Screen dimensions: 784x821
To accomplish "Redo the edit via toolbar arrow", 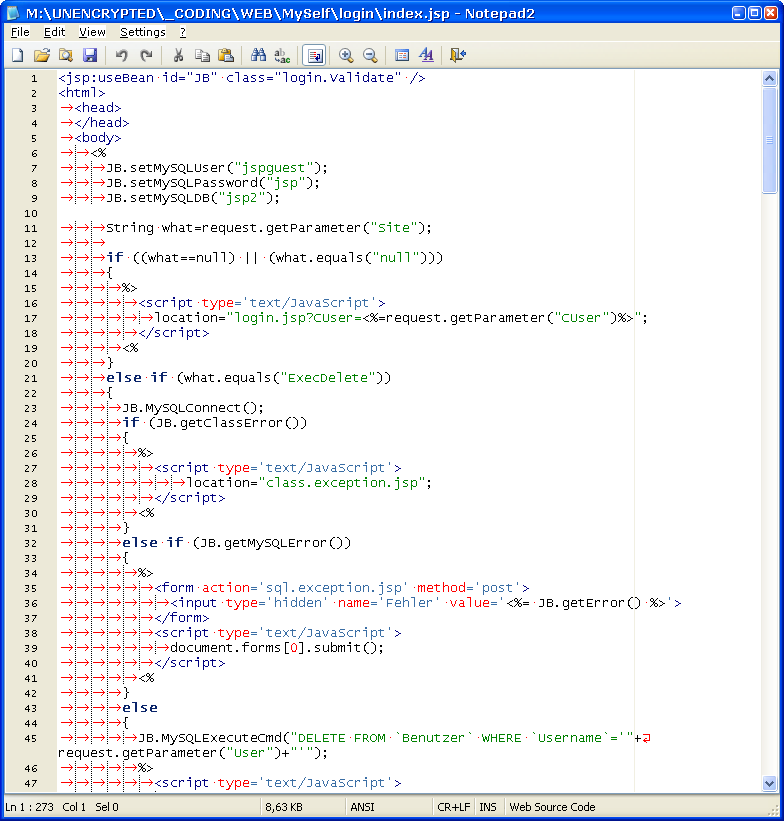I will 146,55.
